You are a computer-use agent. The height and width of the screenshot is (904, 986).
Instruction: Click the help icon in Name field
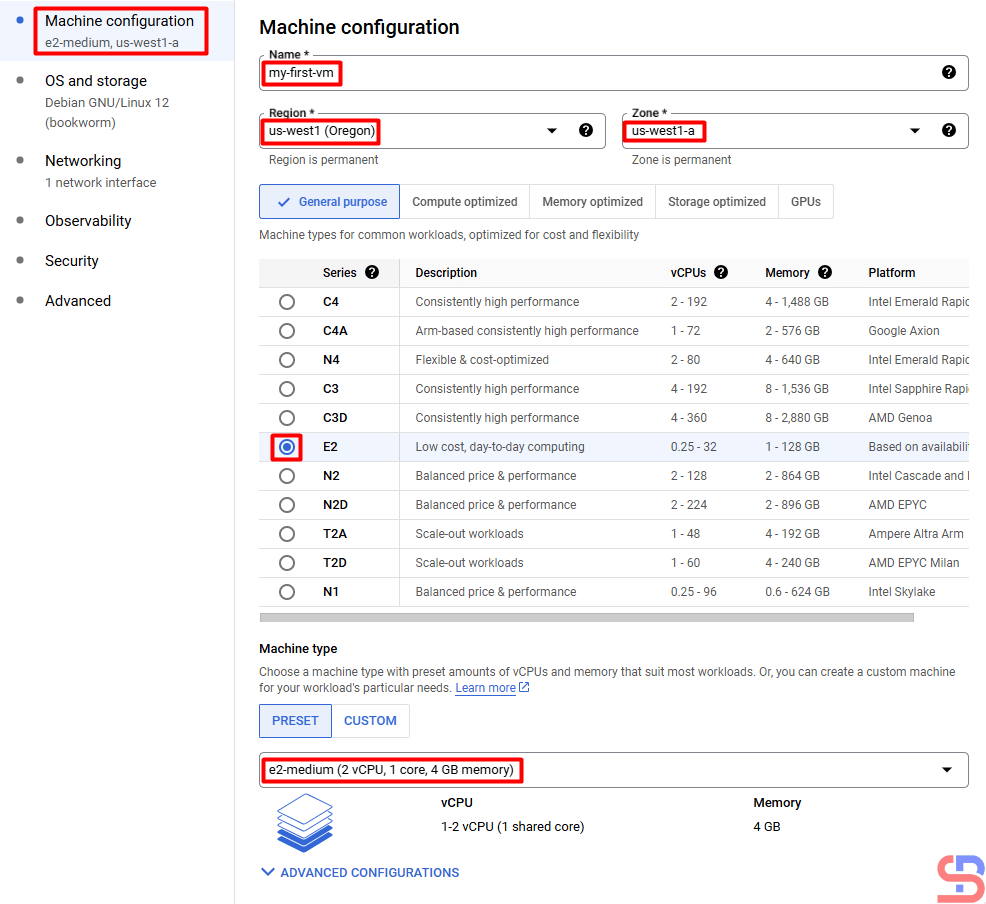(x=948, y=72)
